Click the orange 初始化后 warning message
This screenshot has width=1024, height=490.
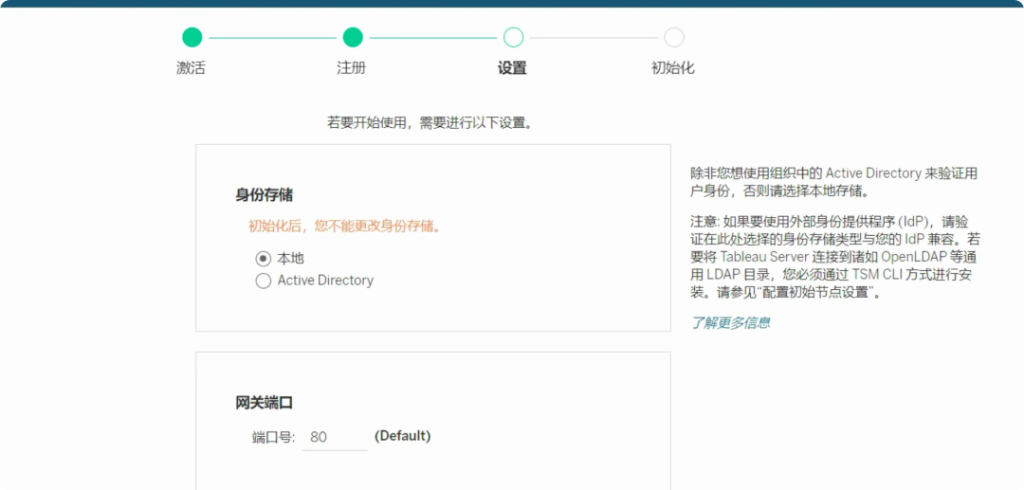click(x=344, y=226)
